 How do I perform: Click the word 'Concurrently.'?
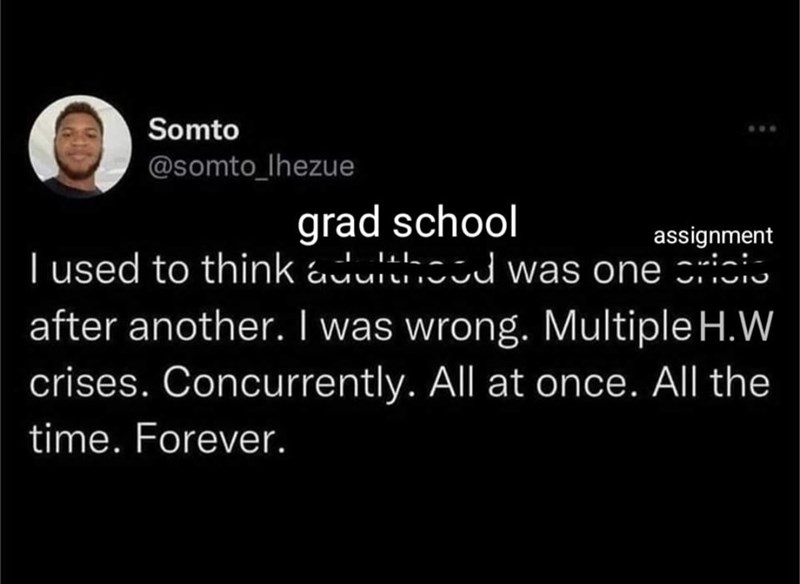point(272,383)
